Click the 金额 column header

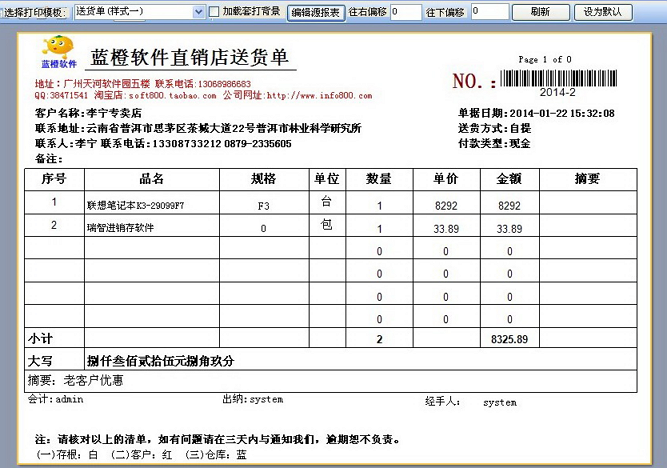[x=509, y=179]
